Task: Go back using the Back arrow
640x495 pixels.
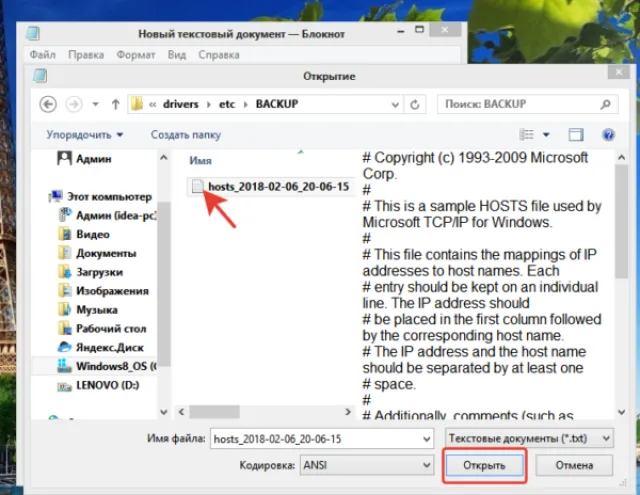Action: pos(48,104)
